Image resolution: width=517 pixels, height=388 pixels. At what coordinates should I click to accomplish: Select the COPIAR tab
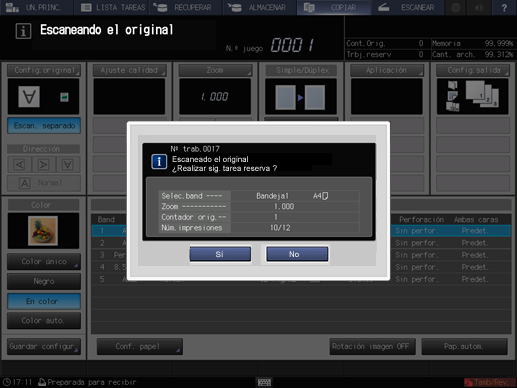[x=334, y=7]
